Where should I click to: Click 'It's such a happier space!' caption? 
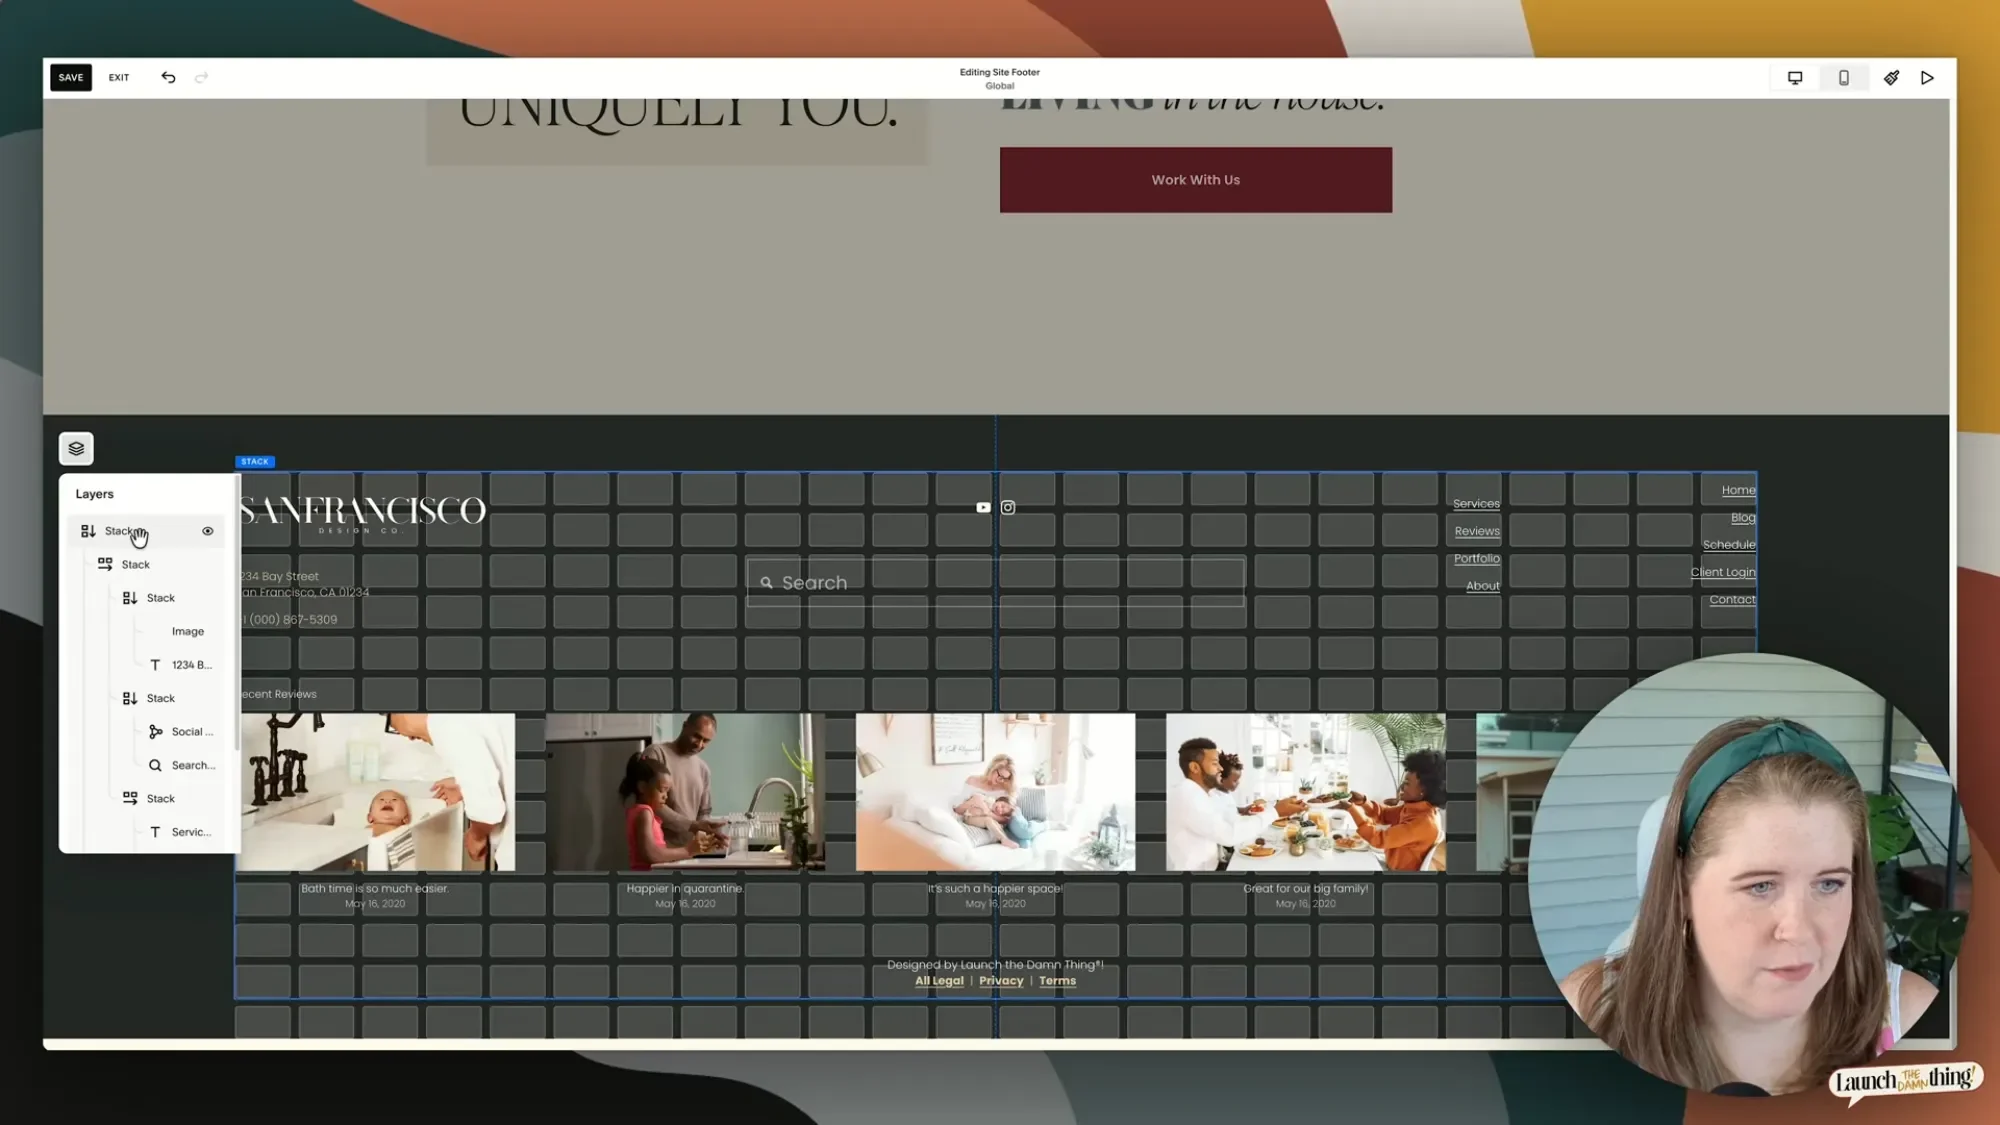(x=995, y=888)
